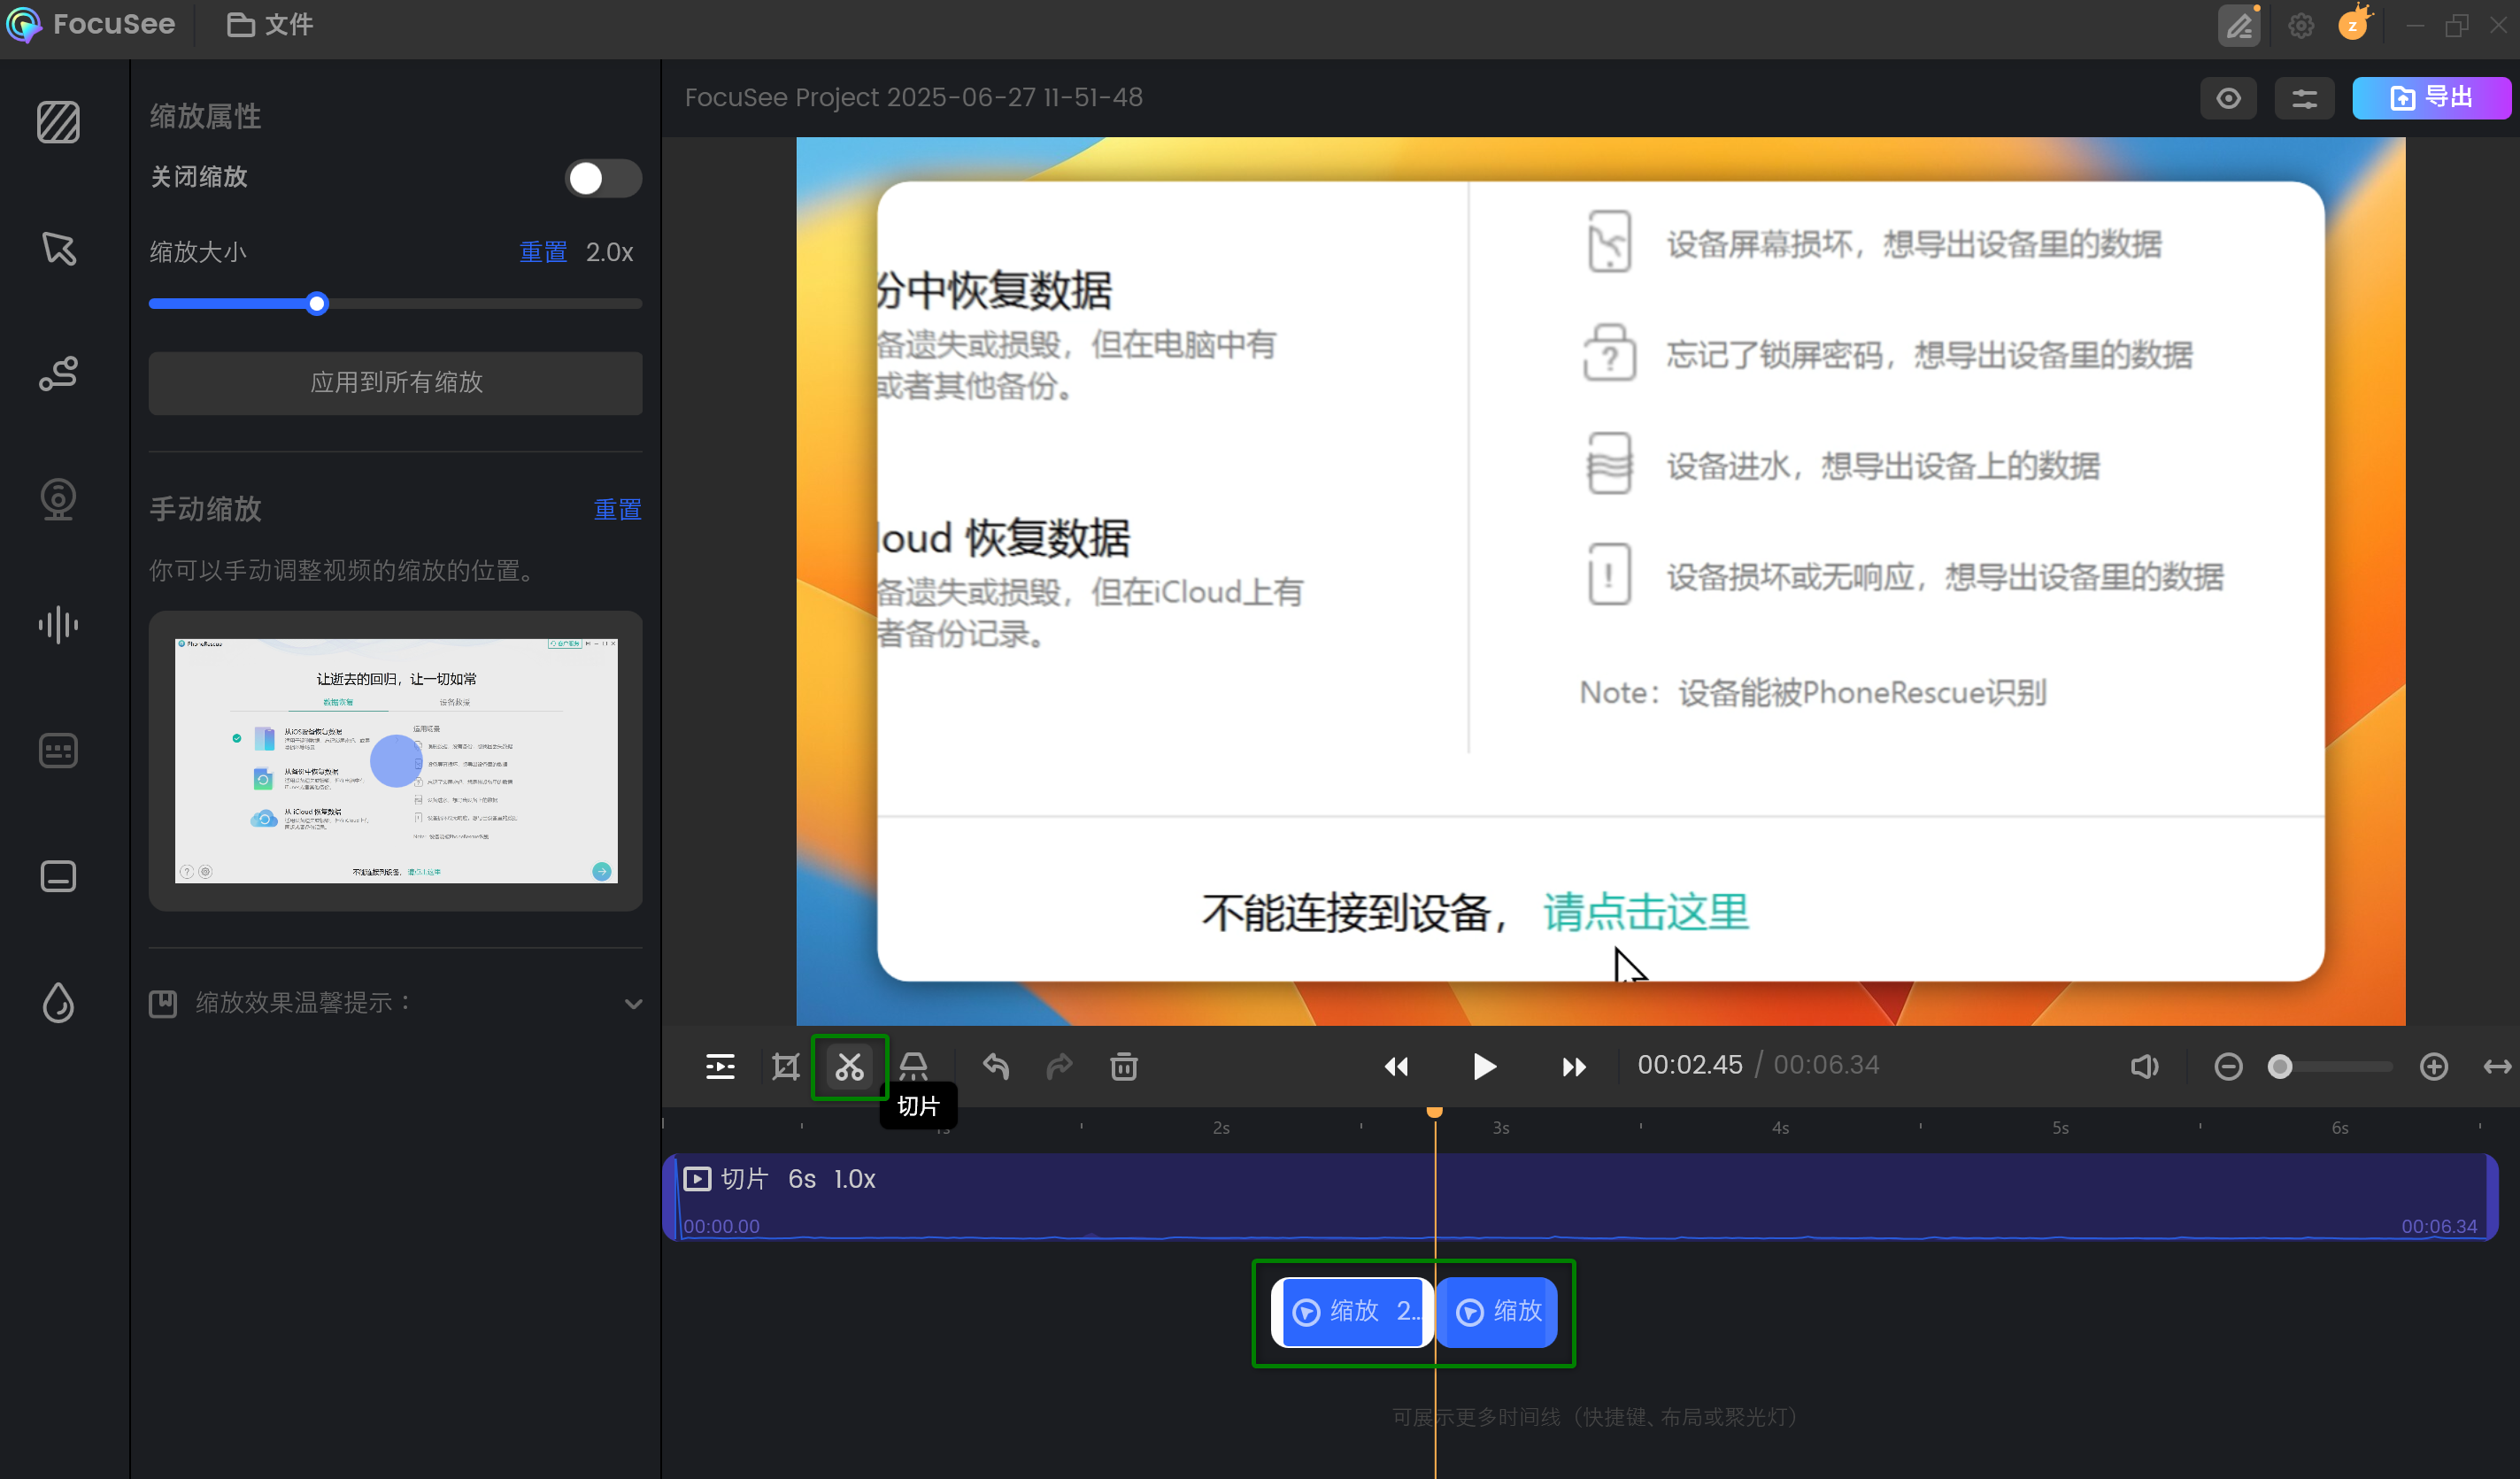Open the subtitle bar sidebar icon

point(58,876)
